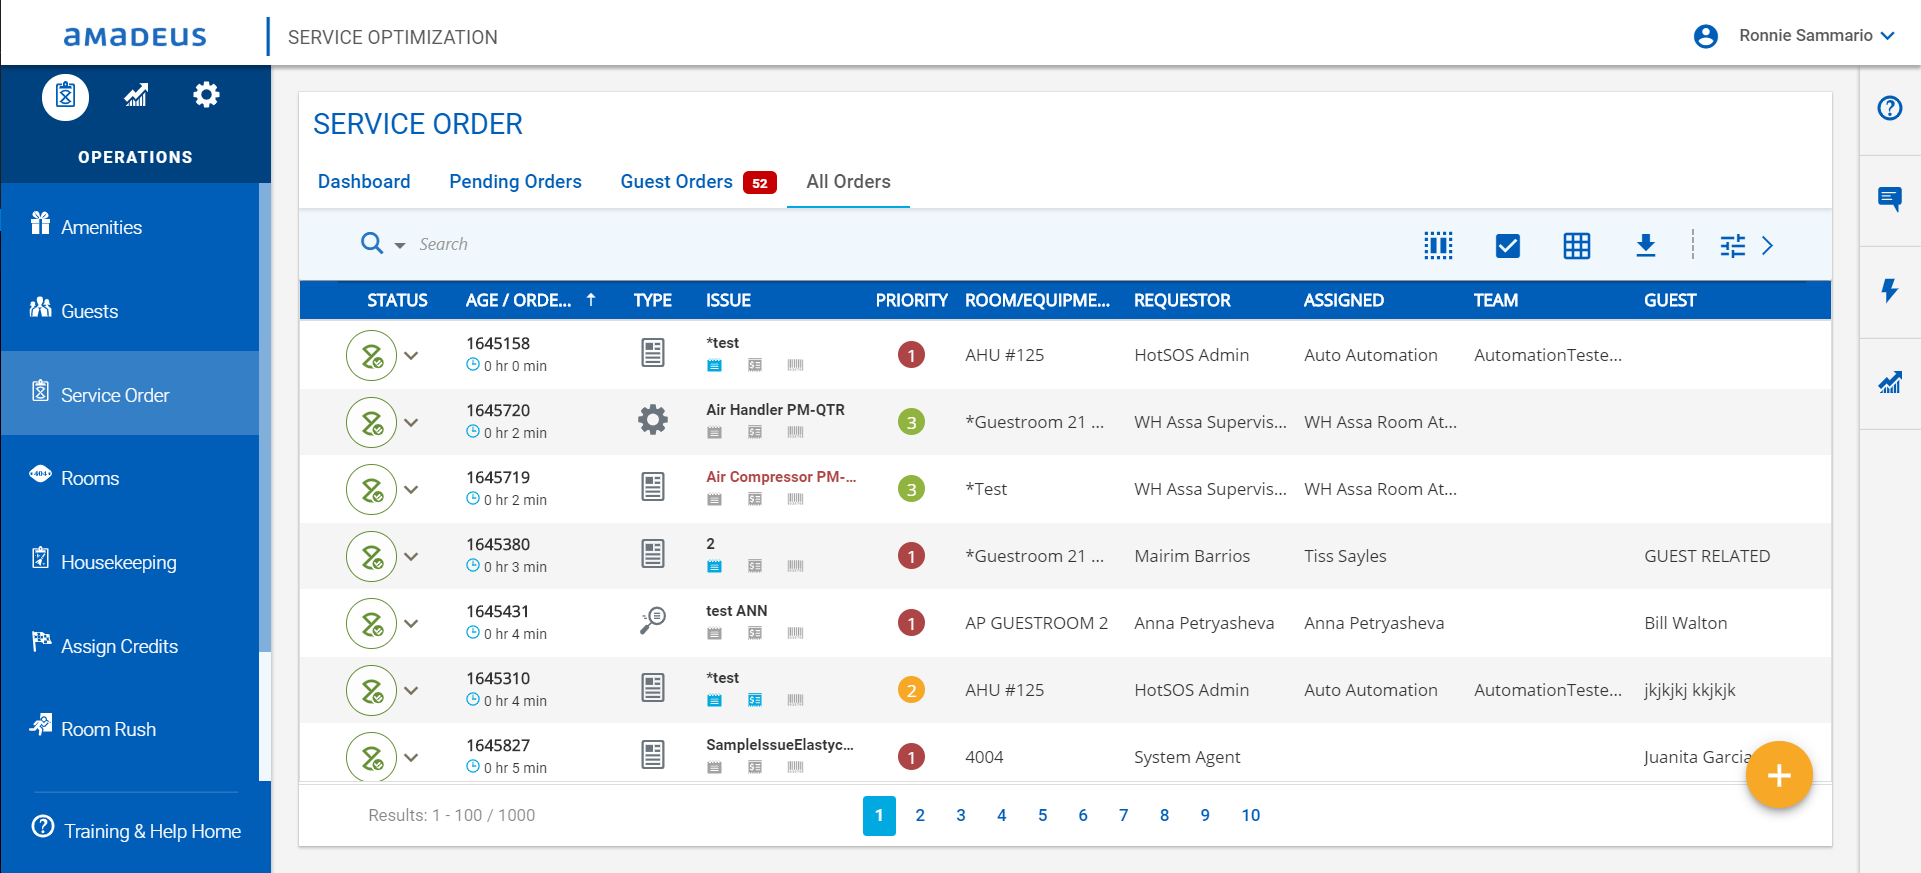This screenshot has height=873, width=1921.
Task: Add a new service order with plus button
Action: point(1779,775)
